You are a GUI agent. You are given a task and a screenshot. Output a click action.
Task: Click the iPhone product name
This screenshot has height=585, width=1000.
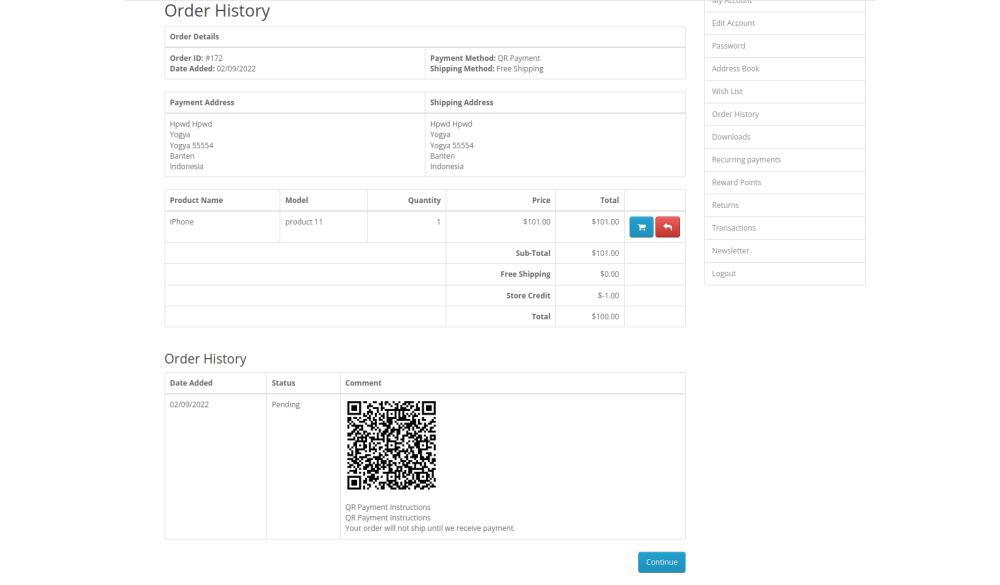[x=182, y=222]
